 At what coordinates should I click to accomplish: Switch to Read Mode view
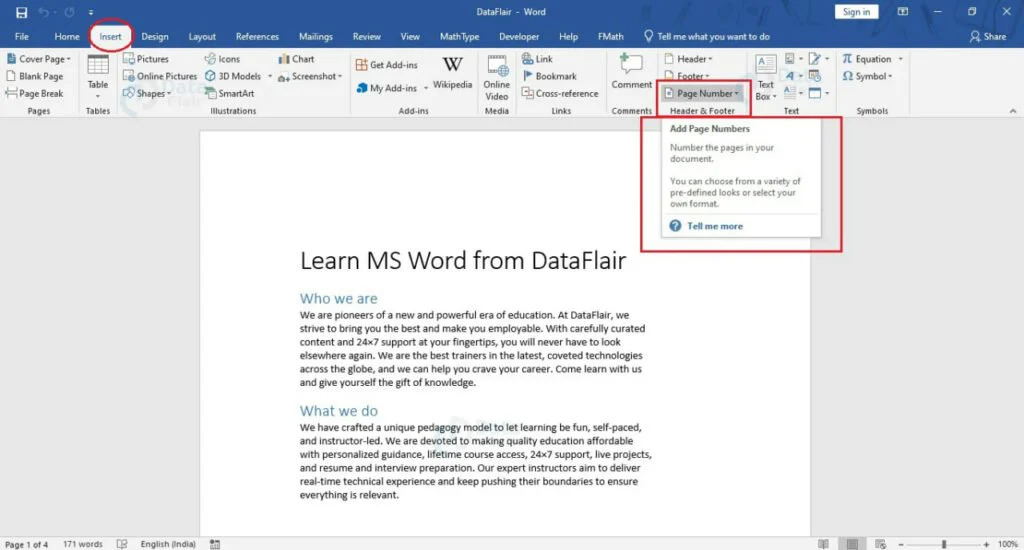tap(823, 544)
